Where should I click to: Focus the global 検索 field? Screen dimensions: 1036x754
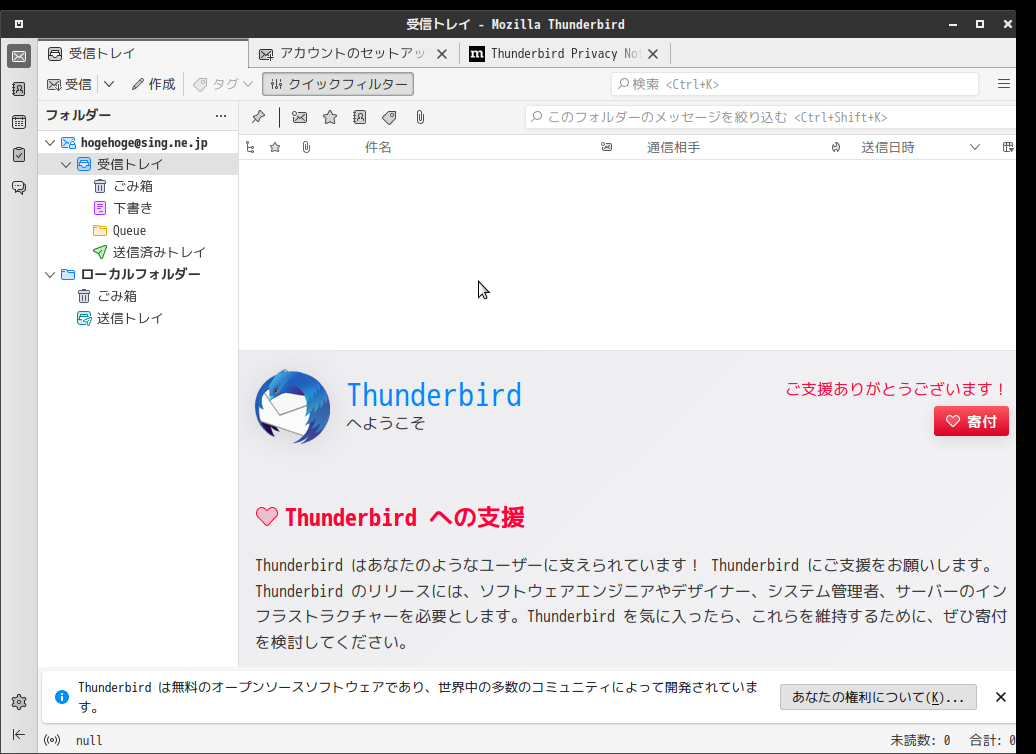point(794,84)
